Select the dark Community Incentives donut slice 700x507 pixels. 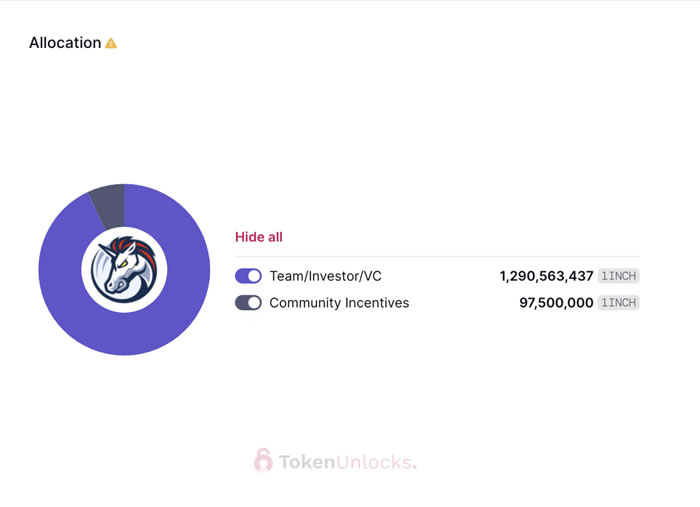point(108,201)
